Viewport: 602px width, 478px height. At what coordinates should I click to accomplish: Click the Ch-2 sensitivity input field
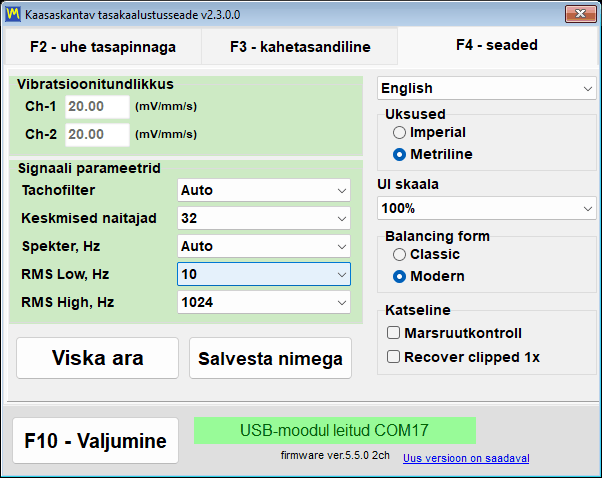[98, 134]
